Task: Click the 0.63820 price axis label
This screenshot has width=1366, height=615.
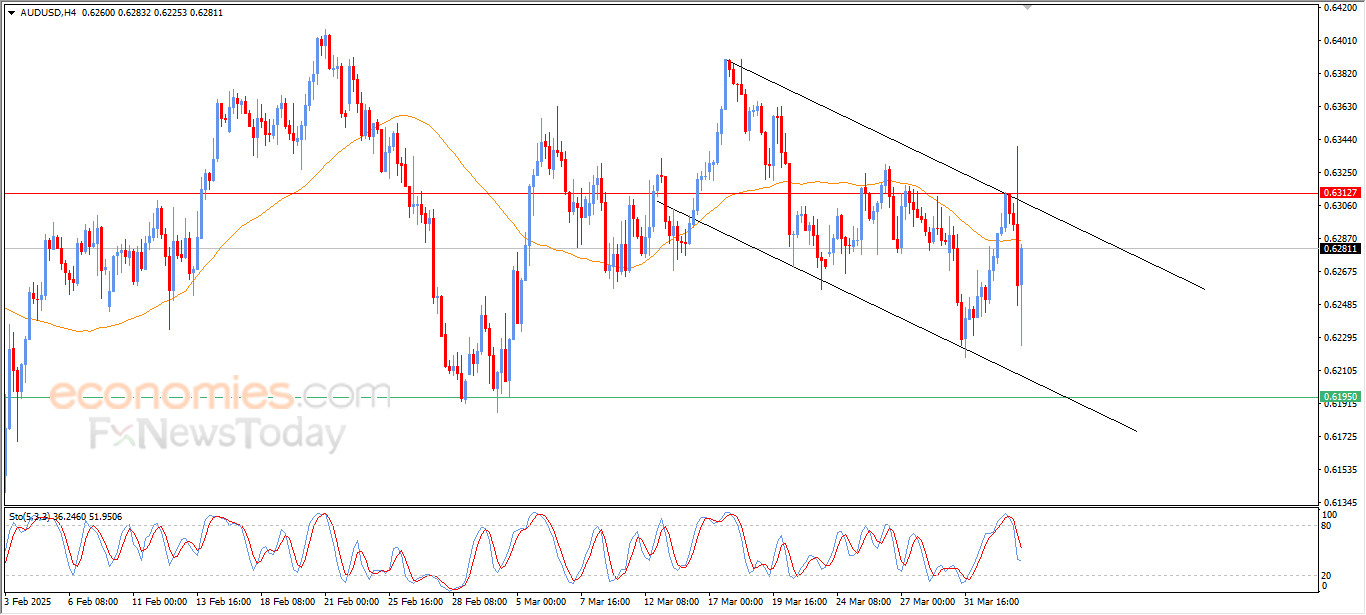Action: (1340, 73)
